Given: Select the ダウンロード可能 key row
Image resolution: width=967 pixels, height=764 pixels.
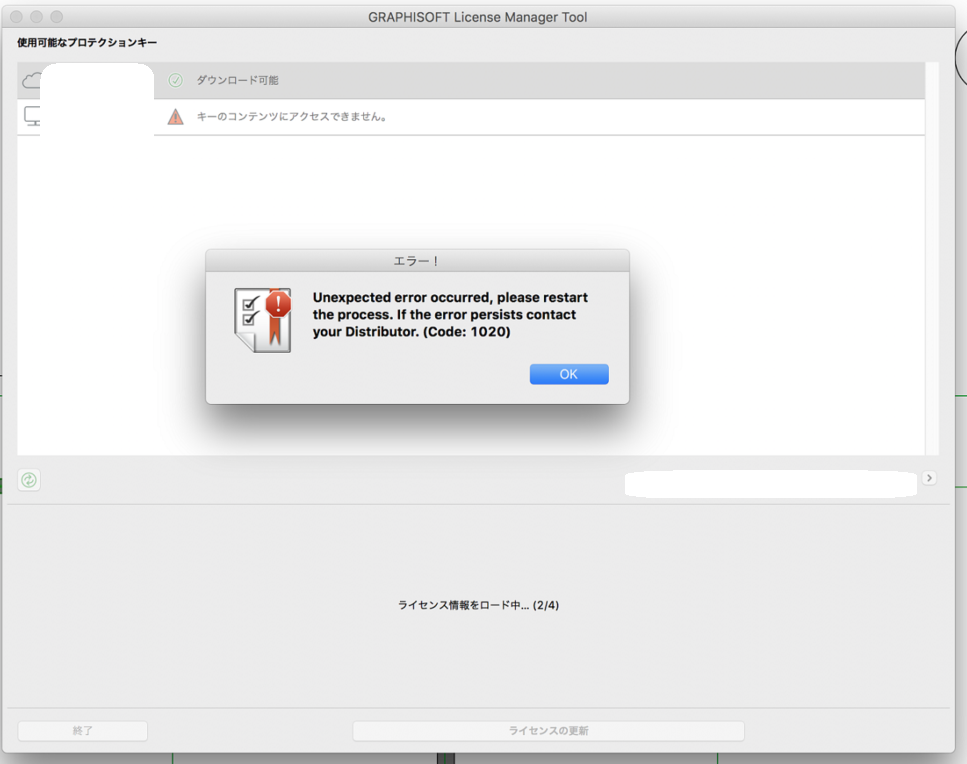Looking at the screenshot, I should tap(471, 80).
